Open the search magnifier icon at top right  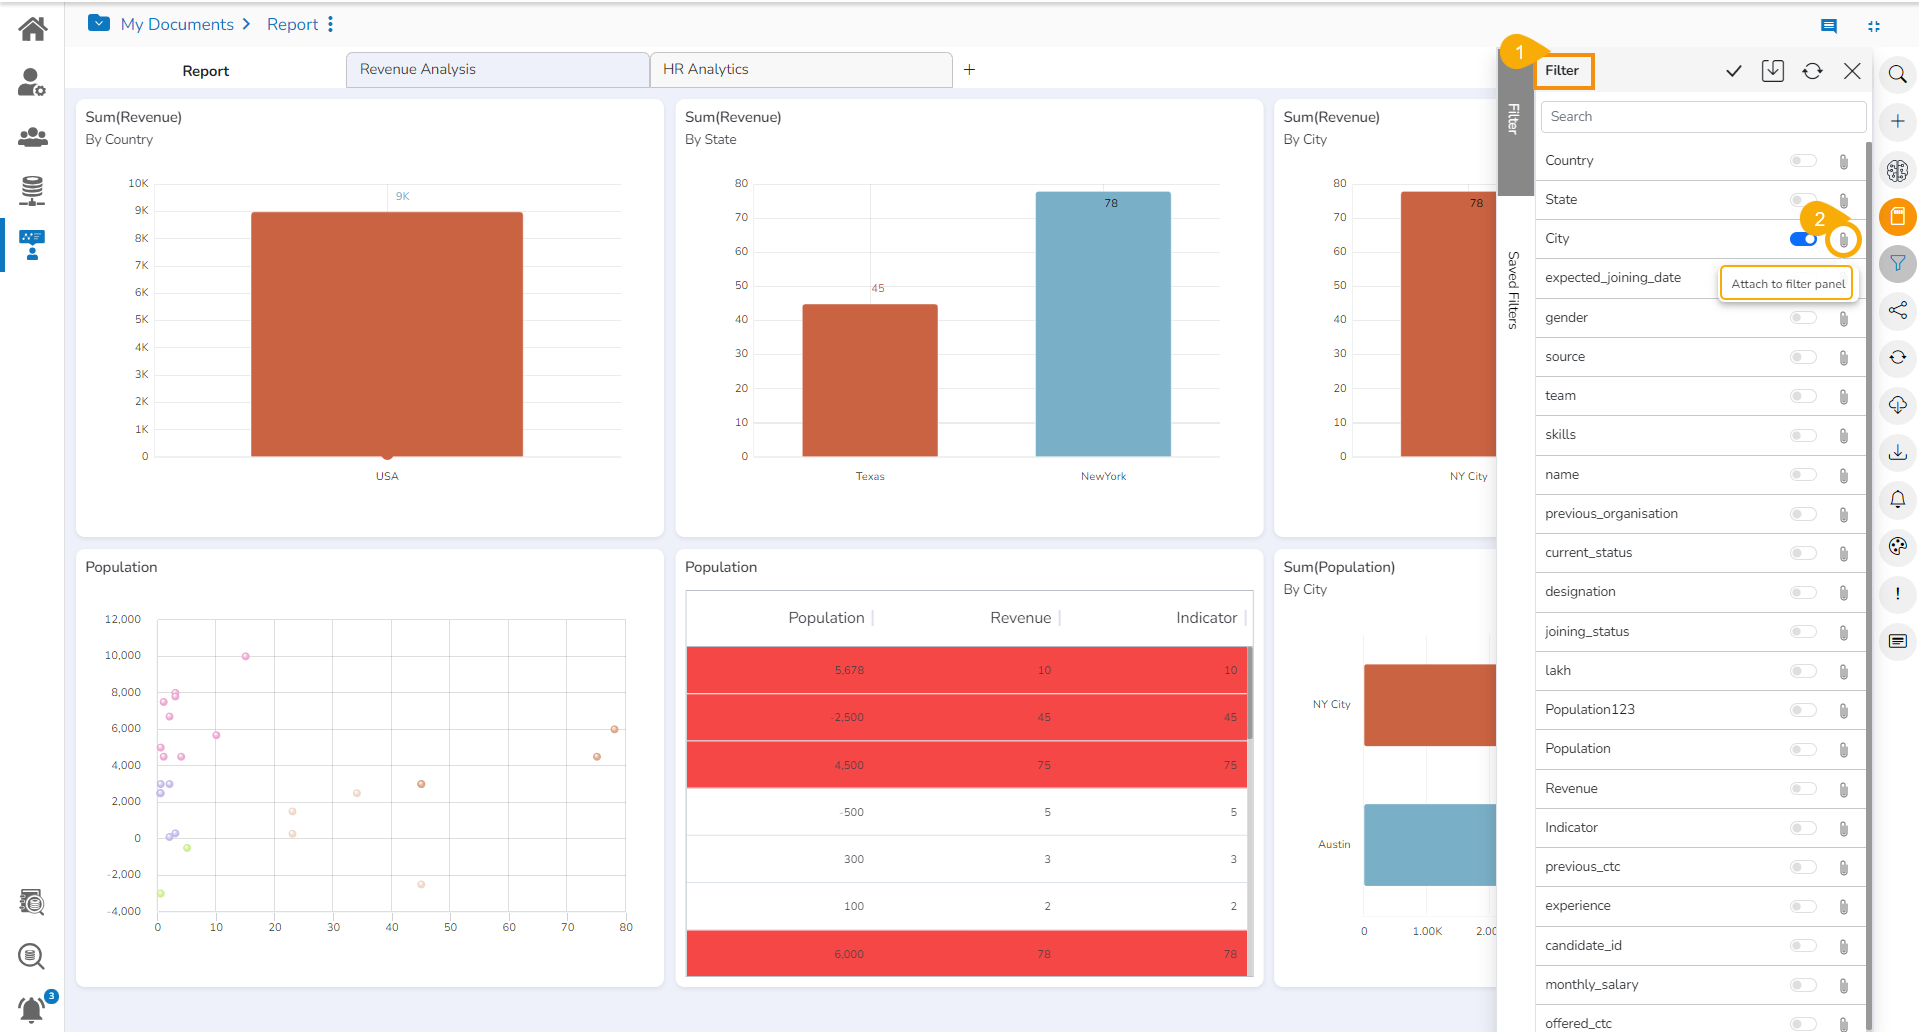coord(1897,74)
